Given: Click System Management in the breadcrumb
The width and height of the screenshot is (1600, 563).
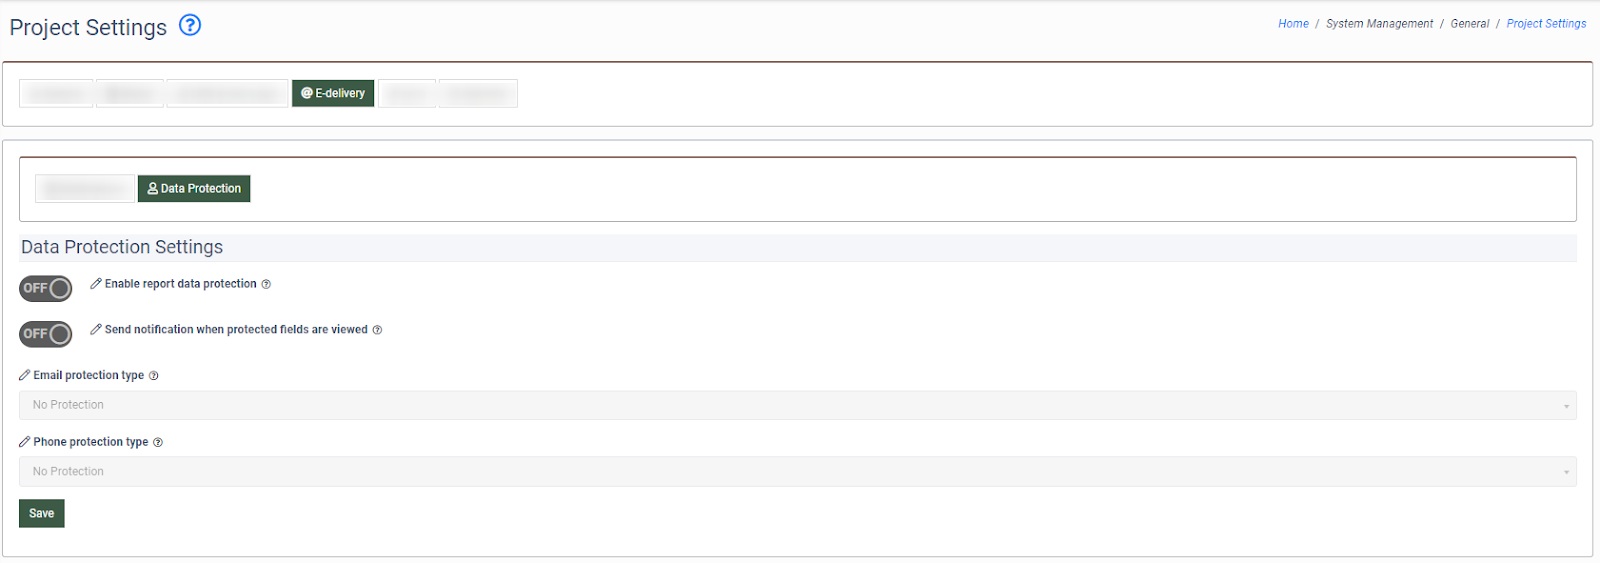Looking at the screenshot, I should 1379,24.
